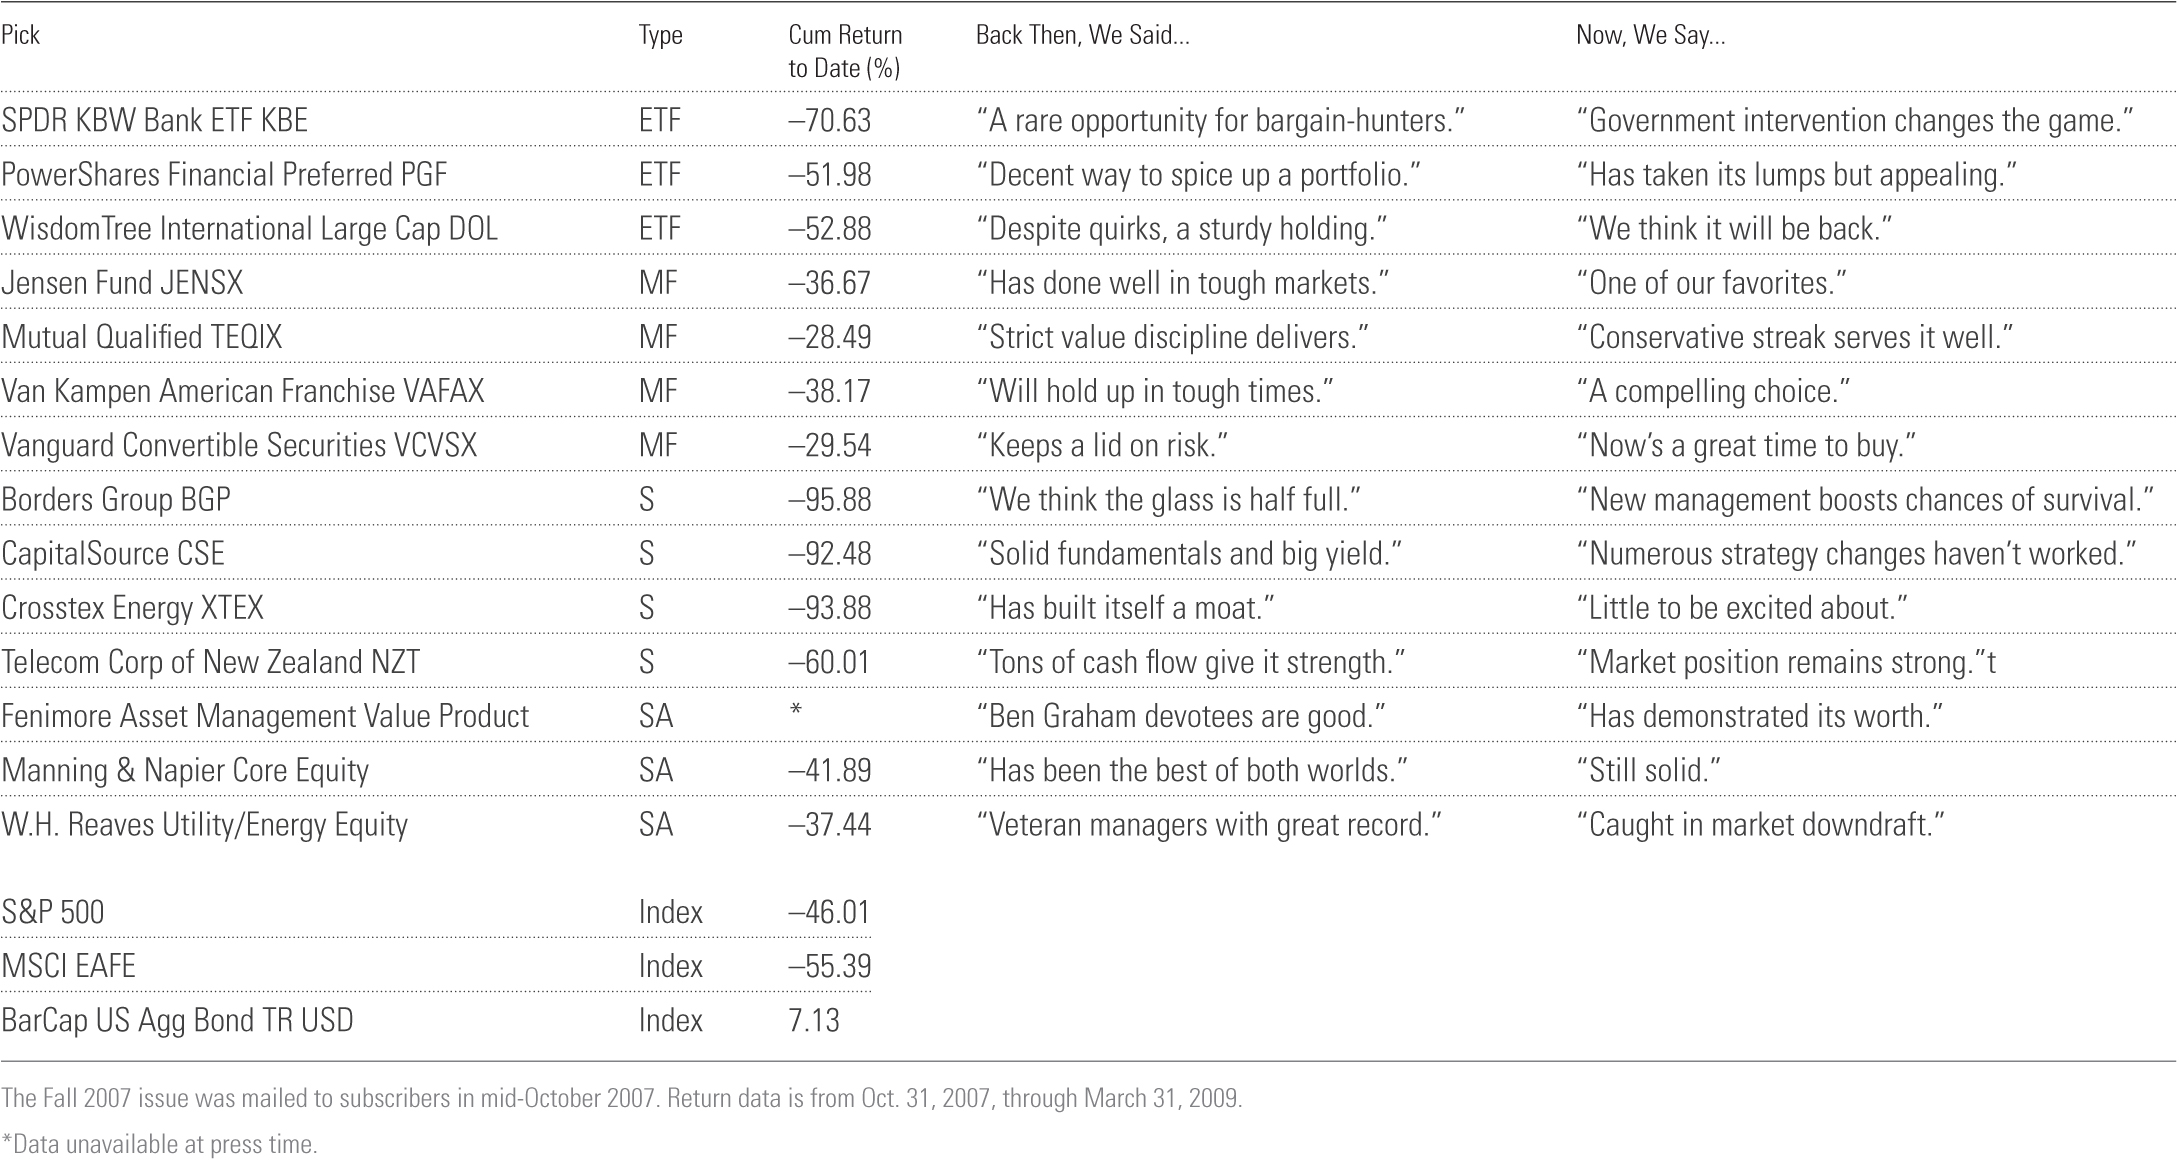2180x1160 pixels.
Task: Click the "Back Then, We Said..." header
Action: 1082,35
